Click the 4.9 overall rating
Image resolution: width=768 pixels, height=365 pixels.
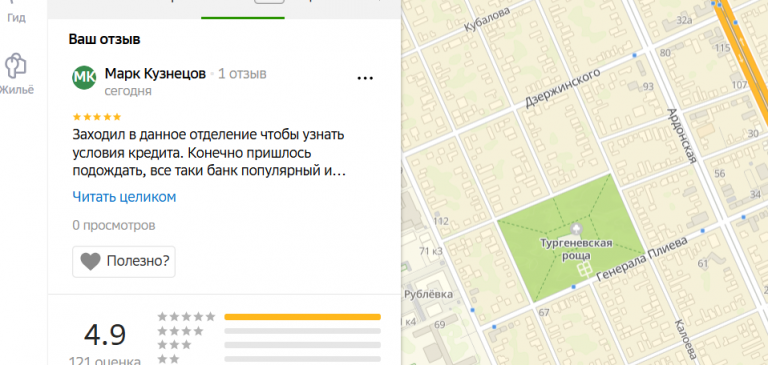tap(105, 335)
